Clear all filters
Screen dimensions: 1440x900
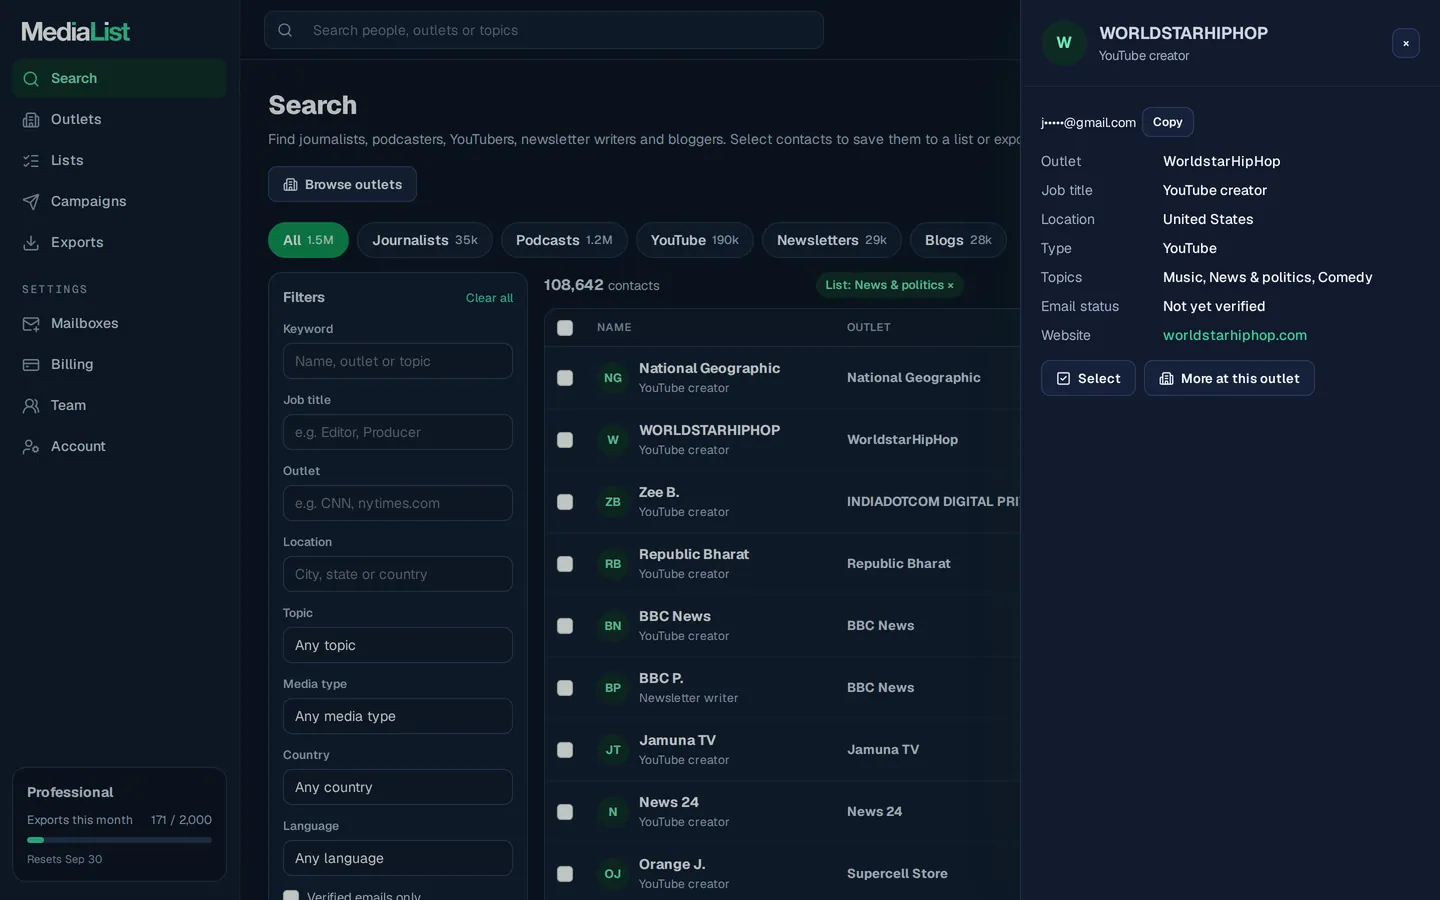(x=489, y=298)
